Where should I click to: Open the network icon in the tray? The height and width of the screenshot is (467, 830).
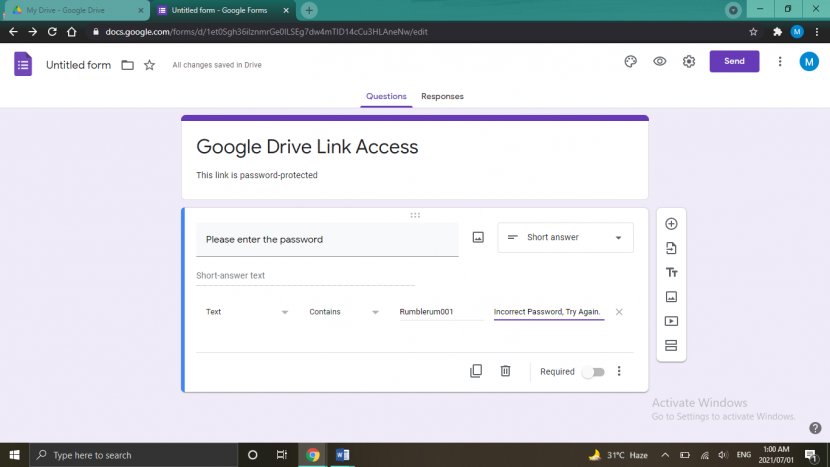pyautogui.click(x=705, y=455)
